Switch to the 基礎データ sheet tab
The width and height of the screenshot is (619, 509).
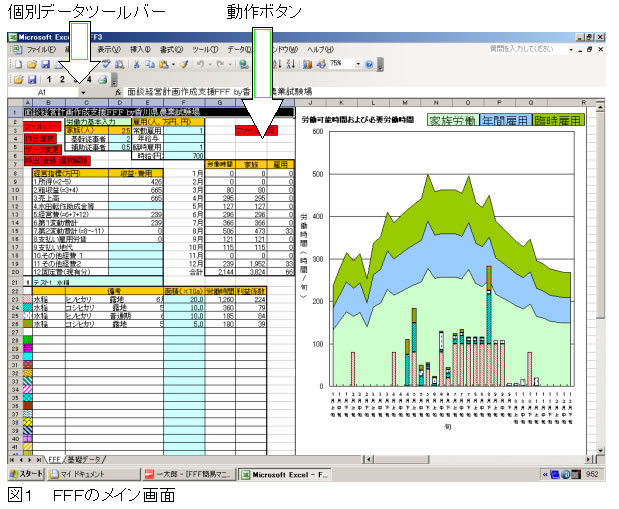click(89, 459)
